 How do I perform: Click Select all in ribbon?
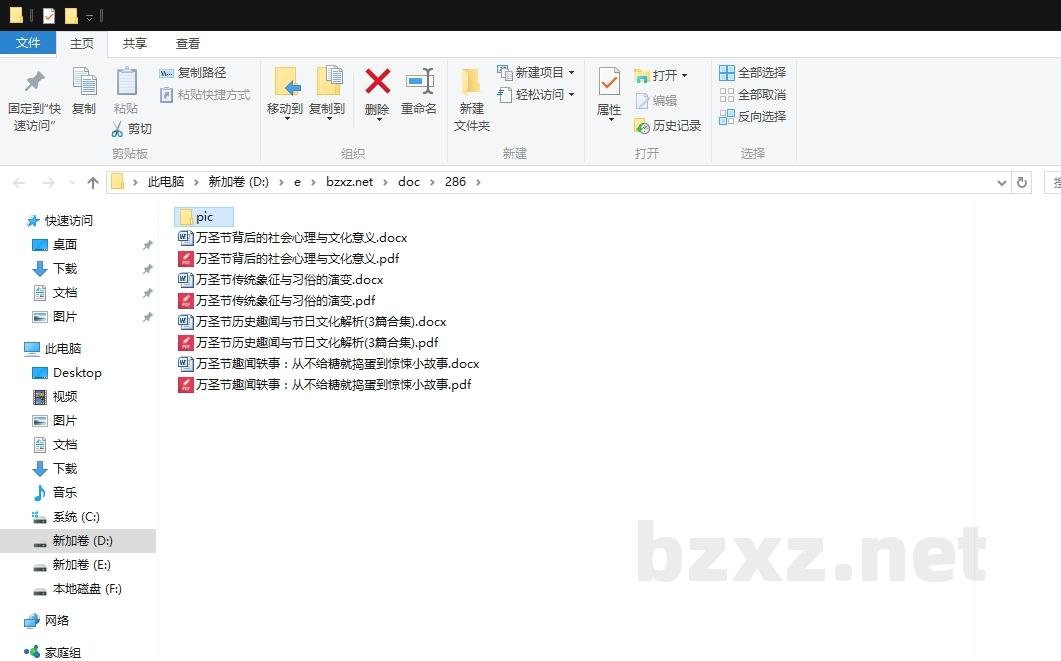coord(752,73)
